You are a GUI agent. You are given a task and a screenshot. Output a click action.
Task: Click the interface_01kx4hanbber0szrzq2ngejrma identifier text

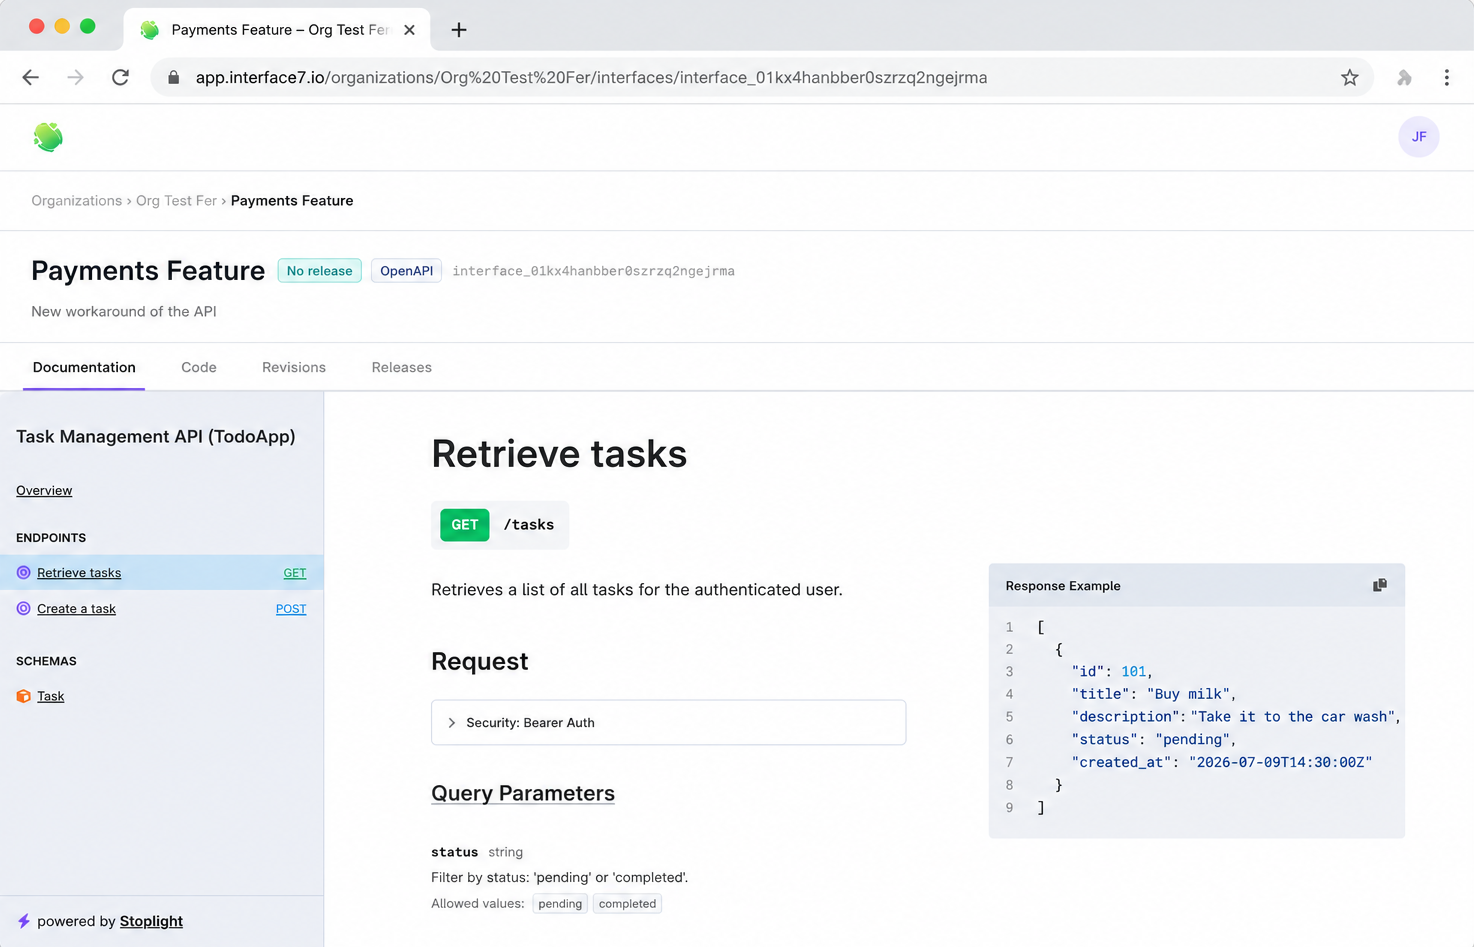click(593, 271)
